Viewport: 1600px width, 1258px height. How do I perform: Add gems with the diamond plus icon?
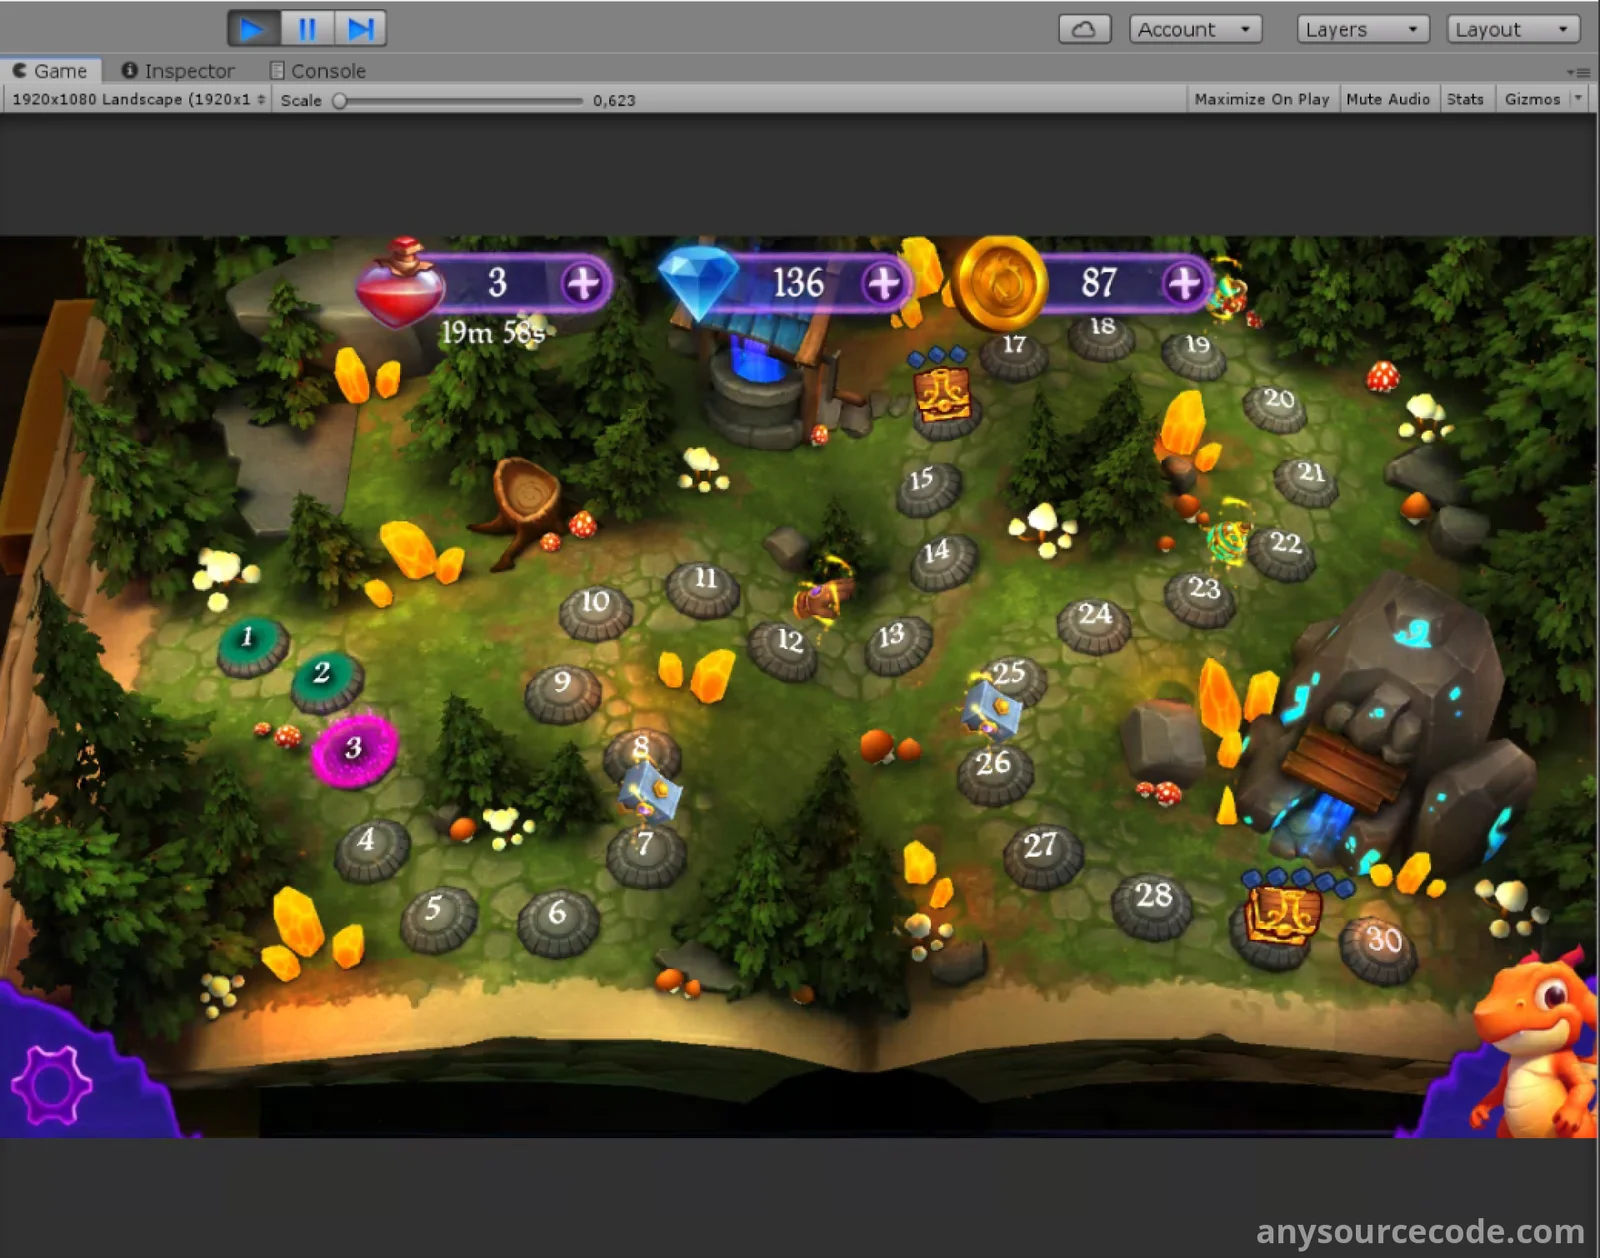coord(883,284)
